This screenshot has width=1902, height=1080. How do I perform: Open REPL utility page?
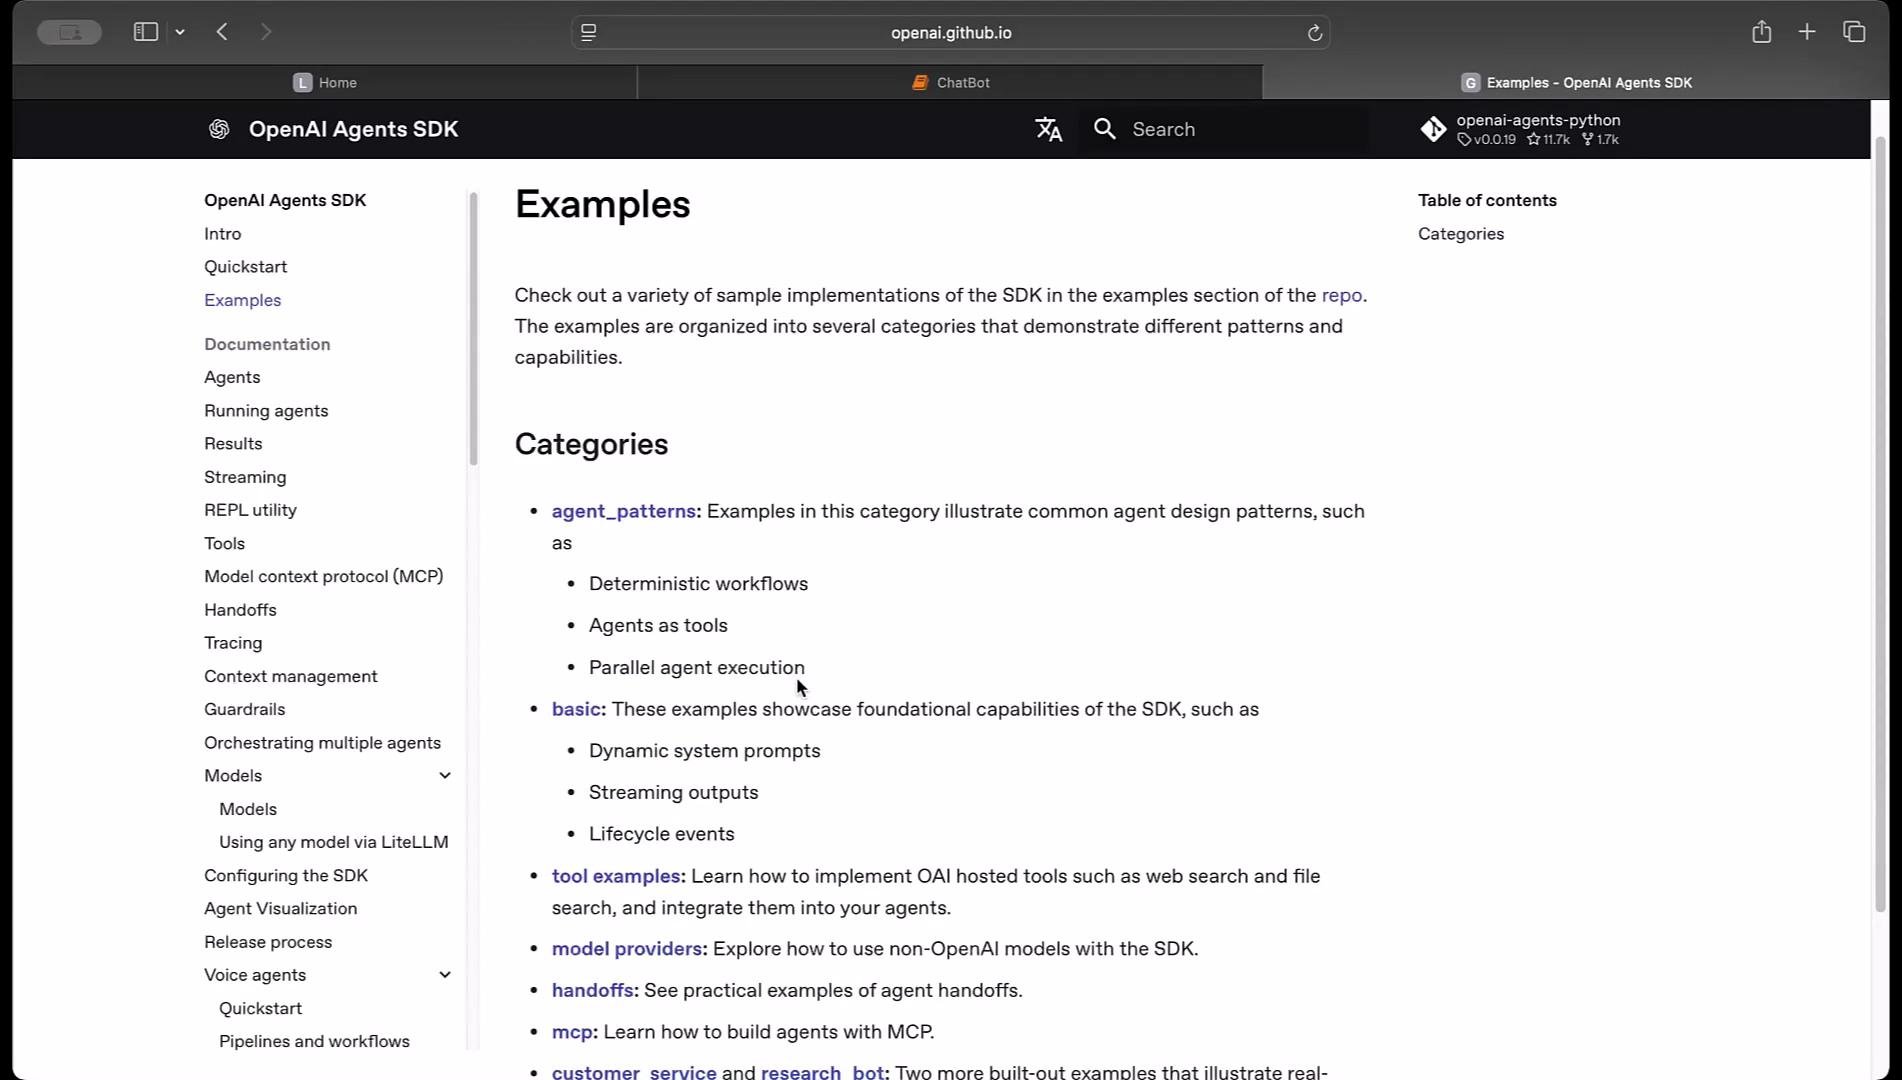(250, 510)
